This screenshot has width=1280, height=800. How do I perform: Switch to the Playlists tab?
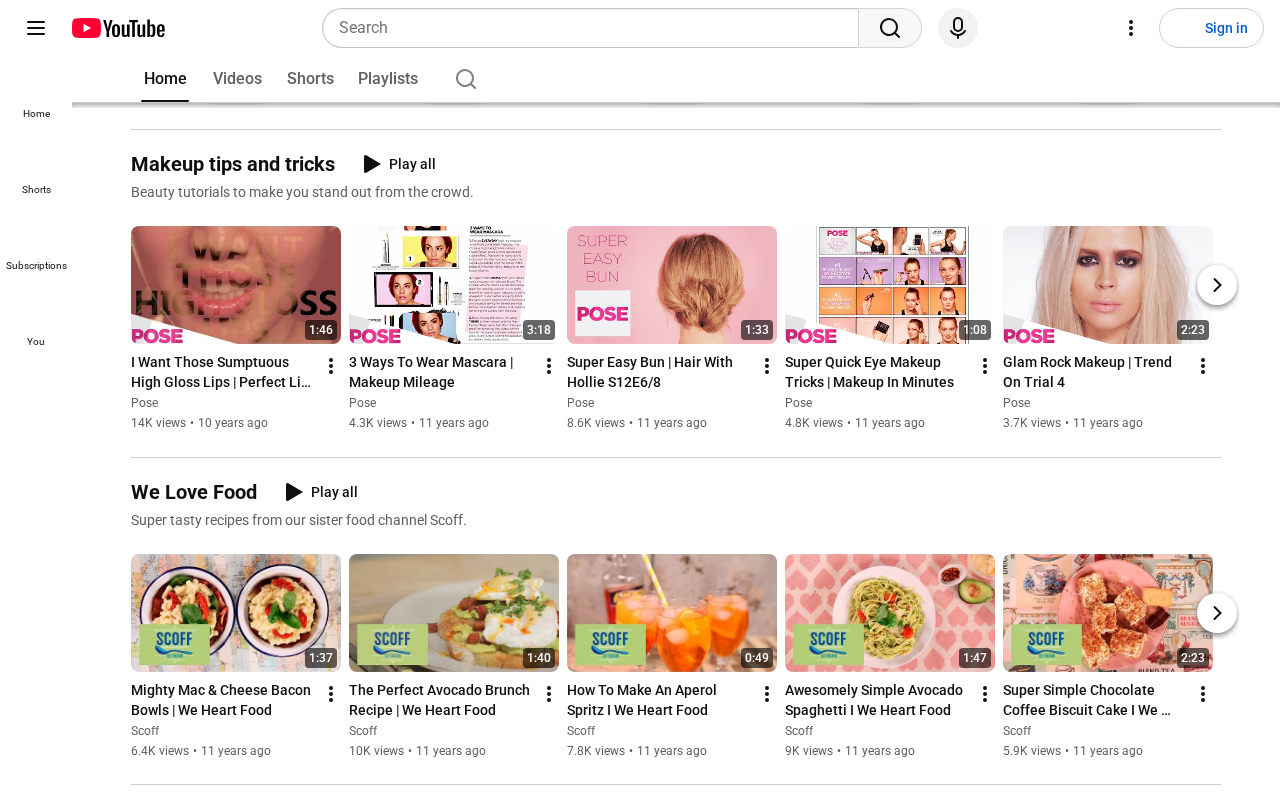[x=388, y=79]
